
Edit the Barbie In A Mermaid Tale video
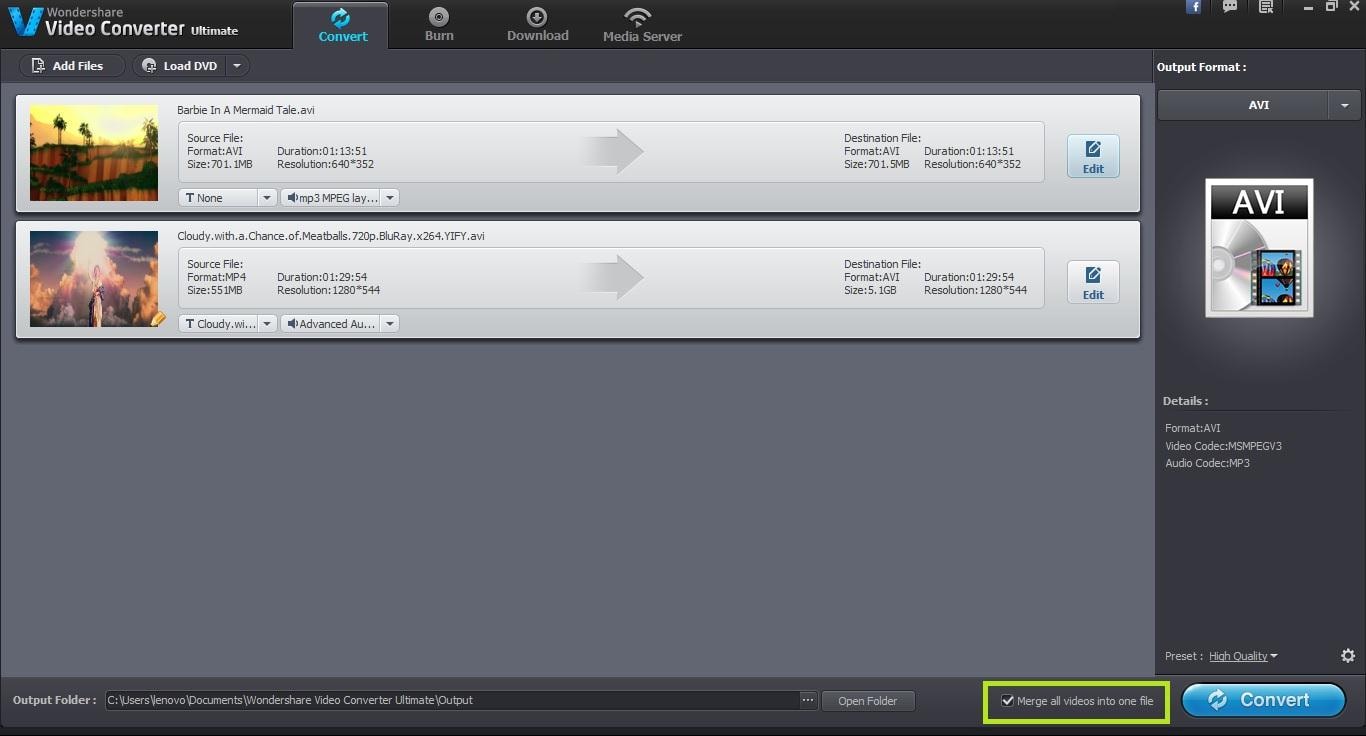coord(1093,156)
